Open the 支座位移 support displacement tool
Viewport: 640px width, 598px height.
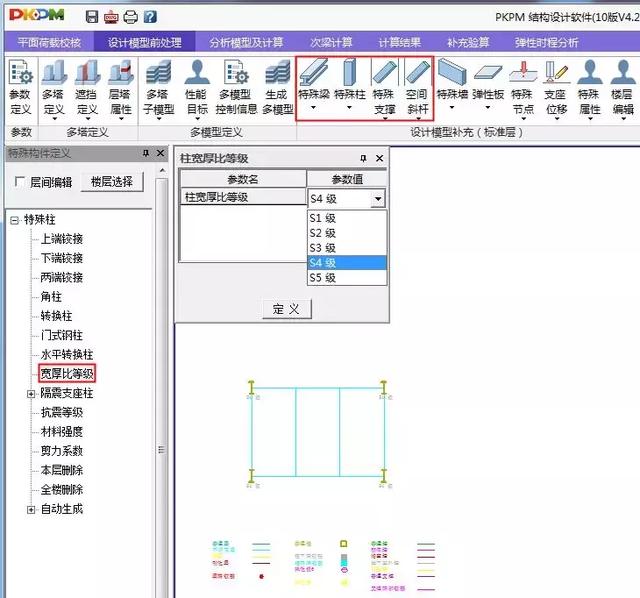[555, 85]
